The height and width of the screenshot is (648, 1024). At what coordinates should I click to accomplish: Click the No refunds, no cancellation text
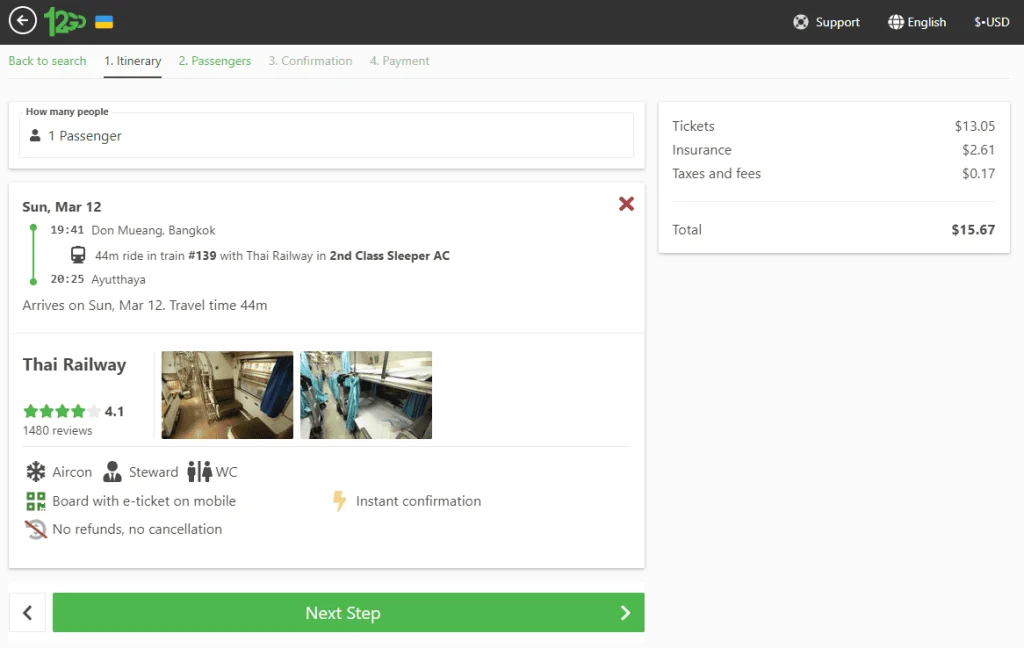click(x=137, y=529)
